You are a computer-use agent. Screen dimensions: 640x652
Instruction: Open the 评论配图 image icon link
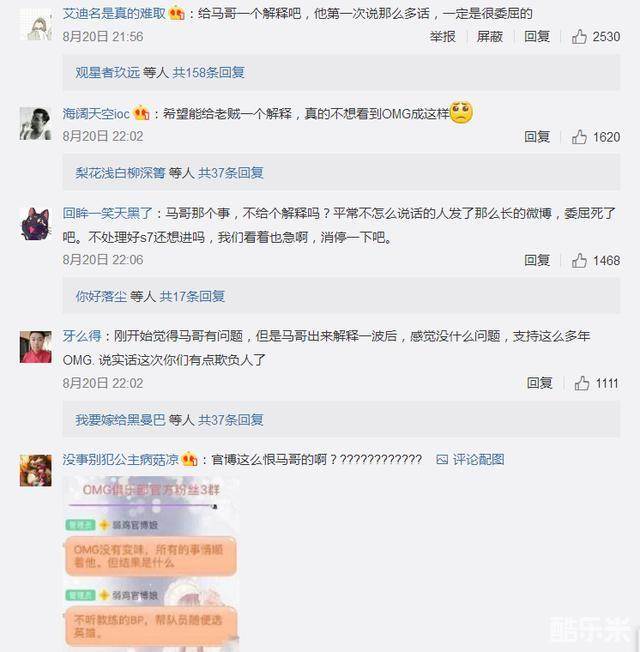coord(470,459)
